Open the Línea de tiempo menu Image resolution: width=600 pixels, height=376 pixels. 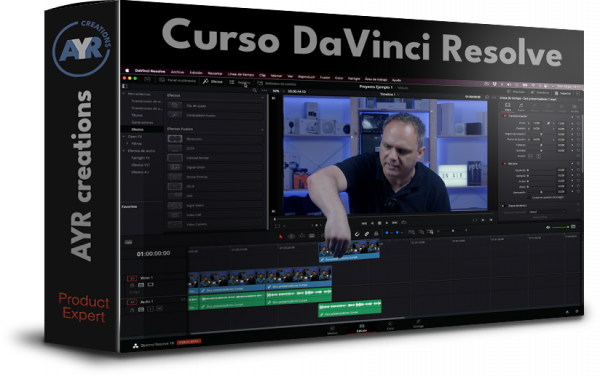click(241, 74)
